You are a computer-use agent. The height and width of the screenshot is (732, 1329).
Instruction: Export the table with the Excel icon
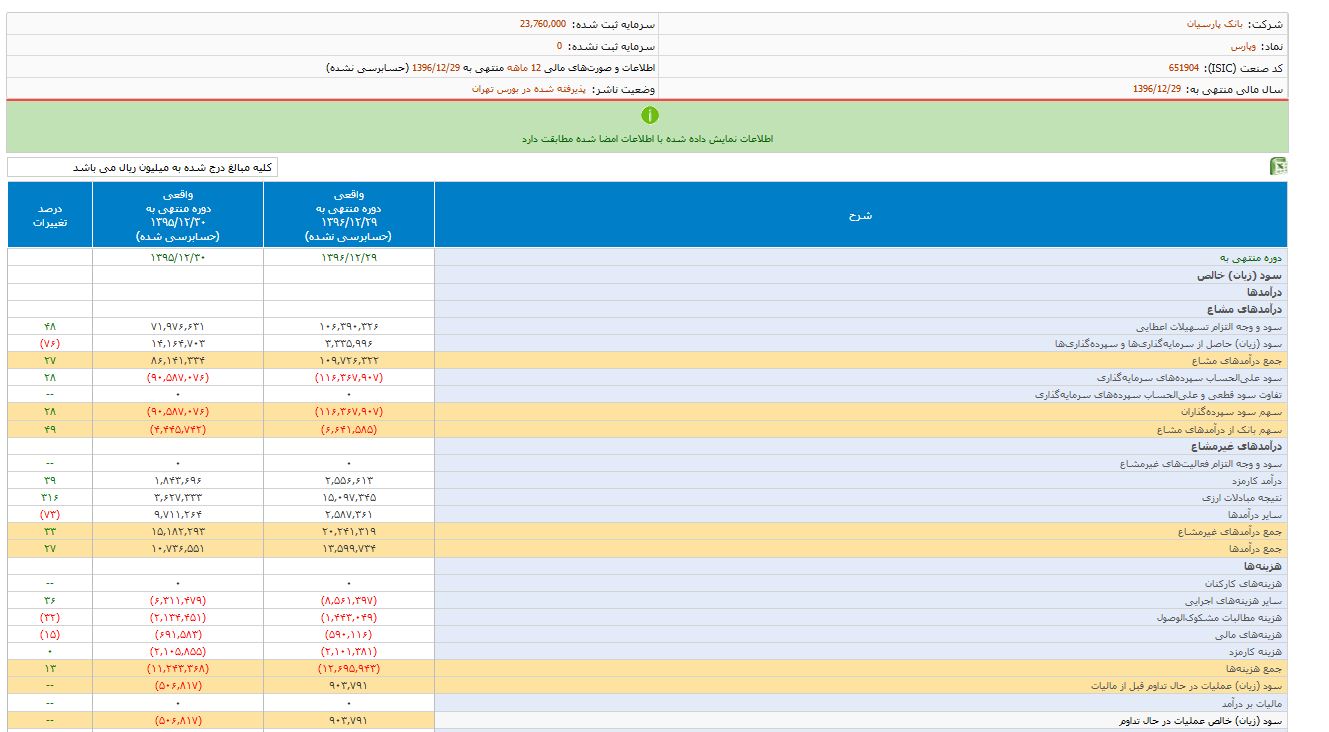tap(1278, 166)
